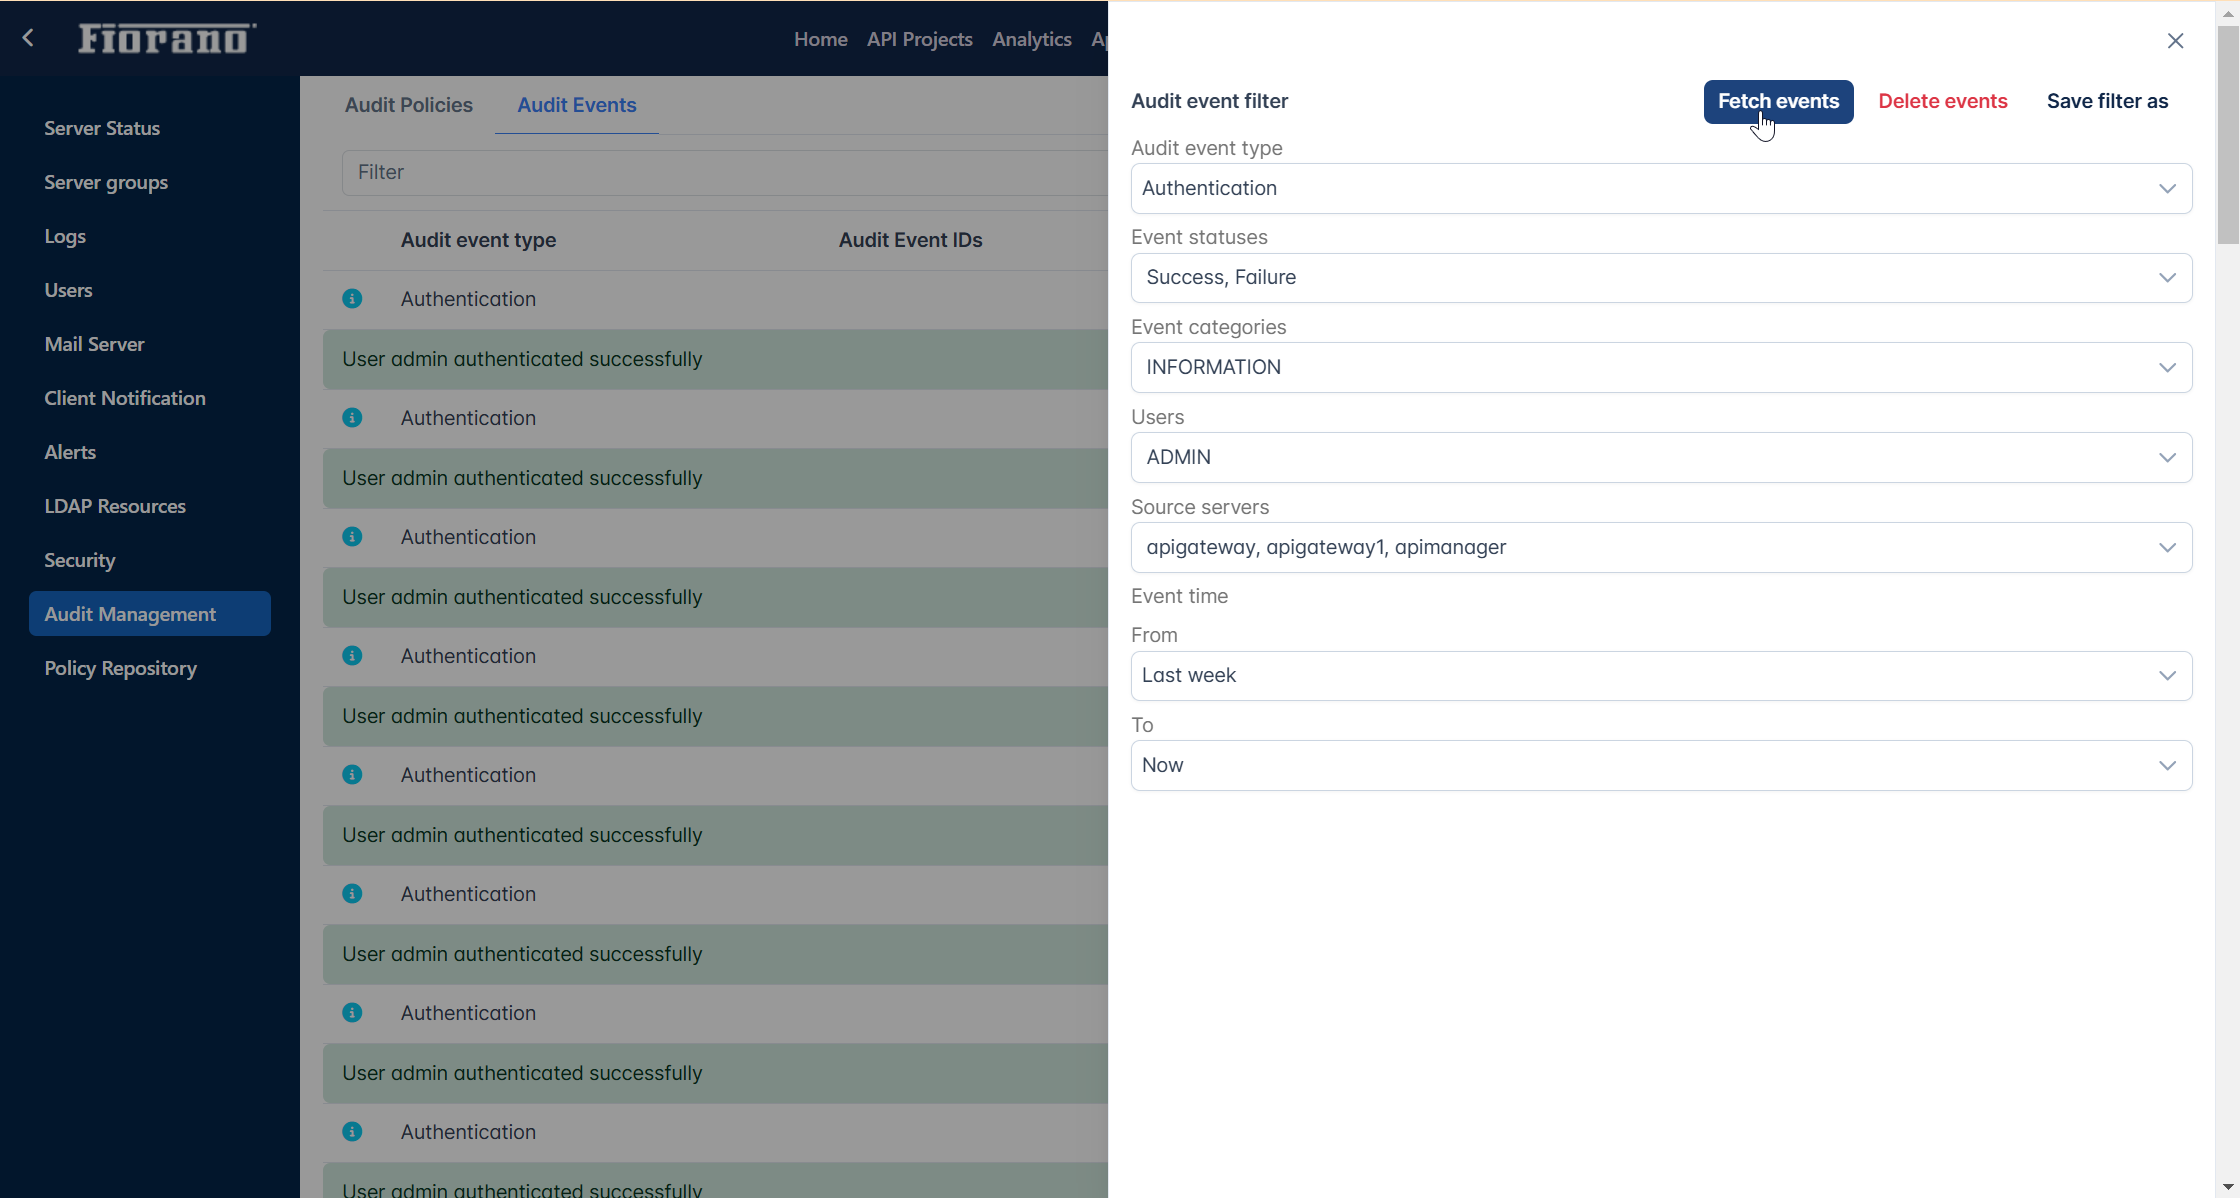Click info icon of third Authentication row
The height and width of the screenshot is (1198, 2240).
point(352,536)
